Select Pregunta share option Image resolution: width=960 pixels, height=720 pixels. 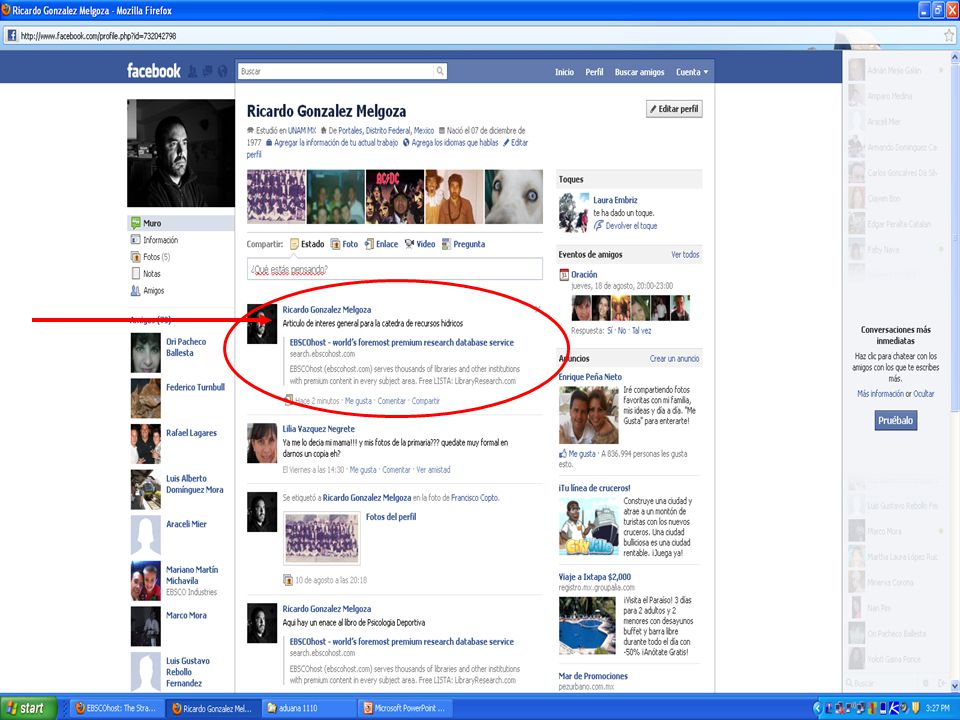click(463, 244)
